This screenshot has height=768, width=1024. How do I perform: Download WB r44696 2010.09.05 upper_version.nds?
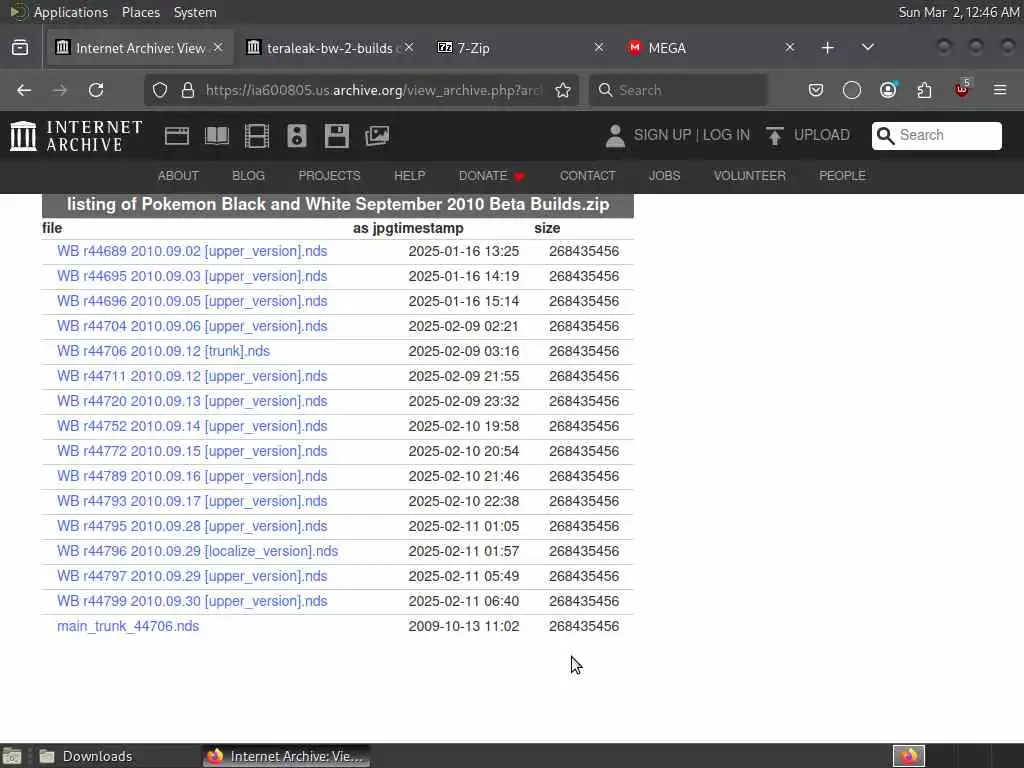pyautogui.click(x=192, y=301)
